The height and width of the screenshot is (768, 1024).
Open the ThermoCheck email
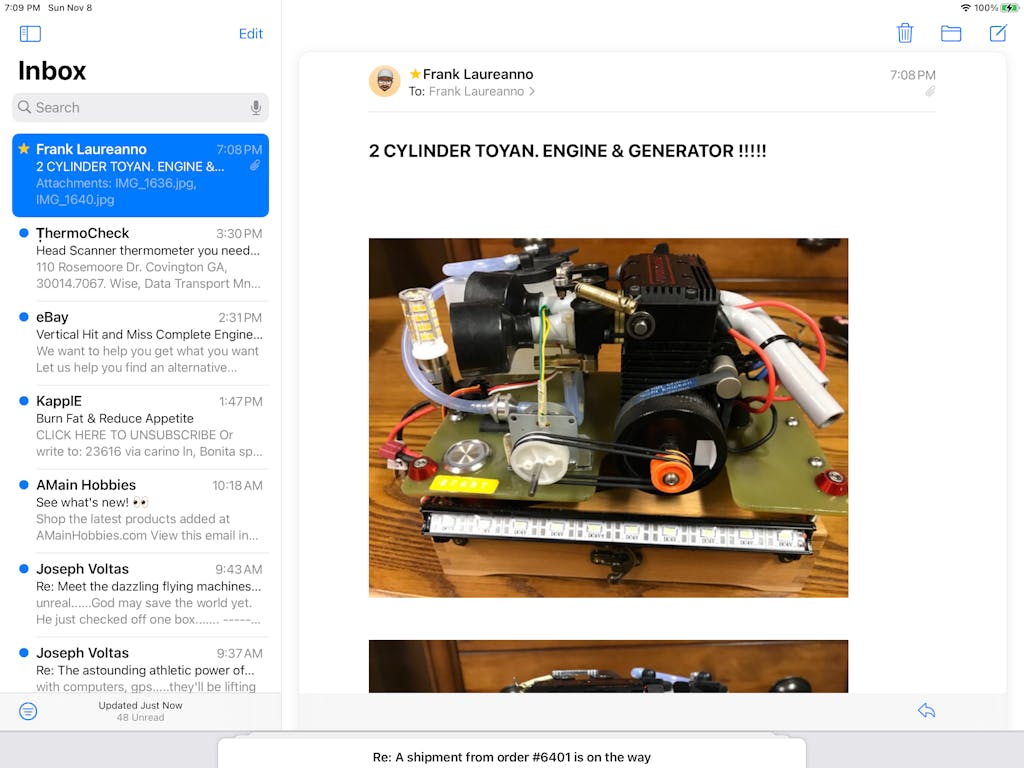click(x=140, y=258)
